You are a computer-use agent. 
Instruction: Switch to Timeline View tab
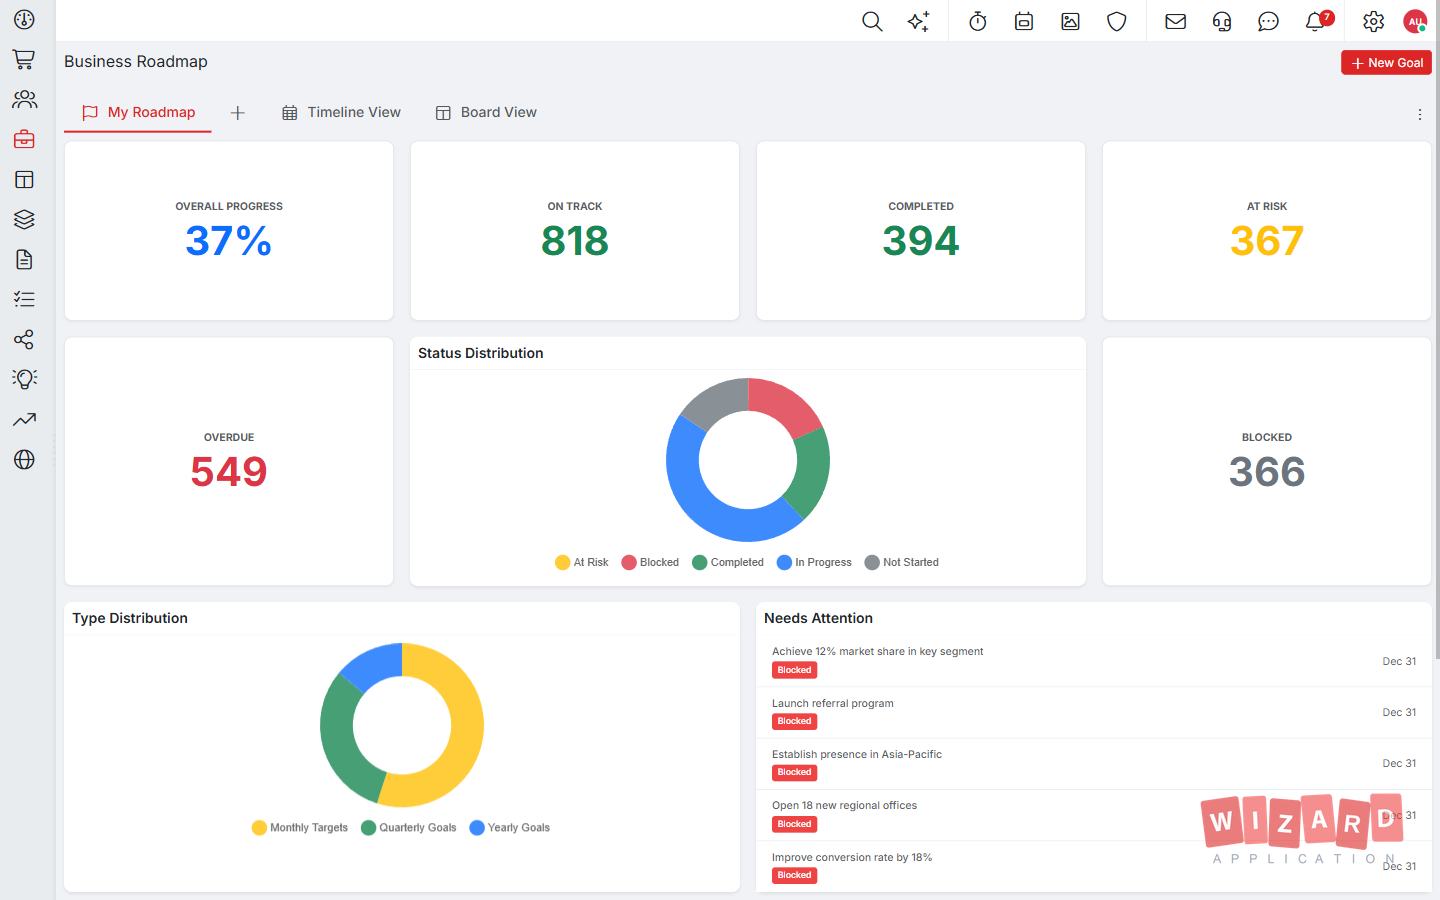pyautogui.click(x=341, y=112)
